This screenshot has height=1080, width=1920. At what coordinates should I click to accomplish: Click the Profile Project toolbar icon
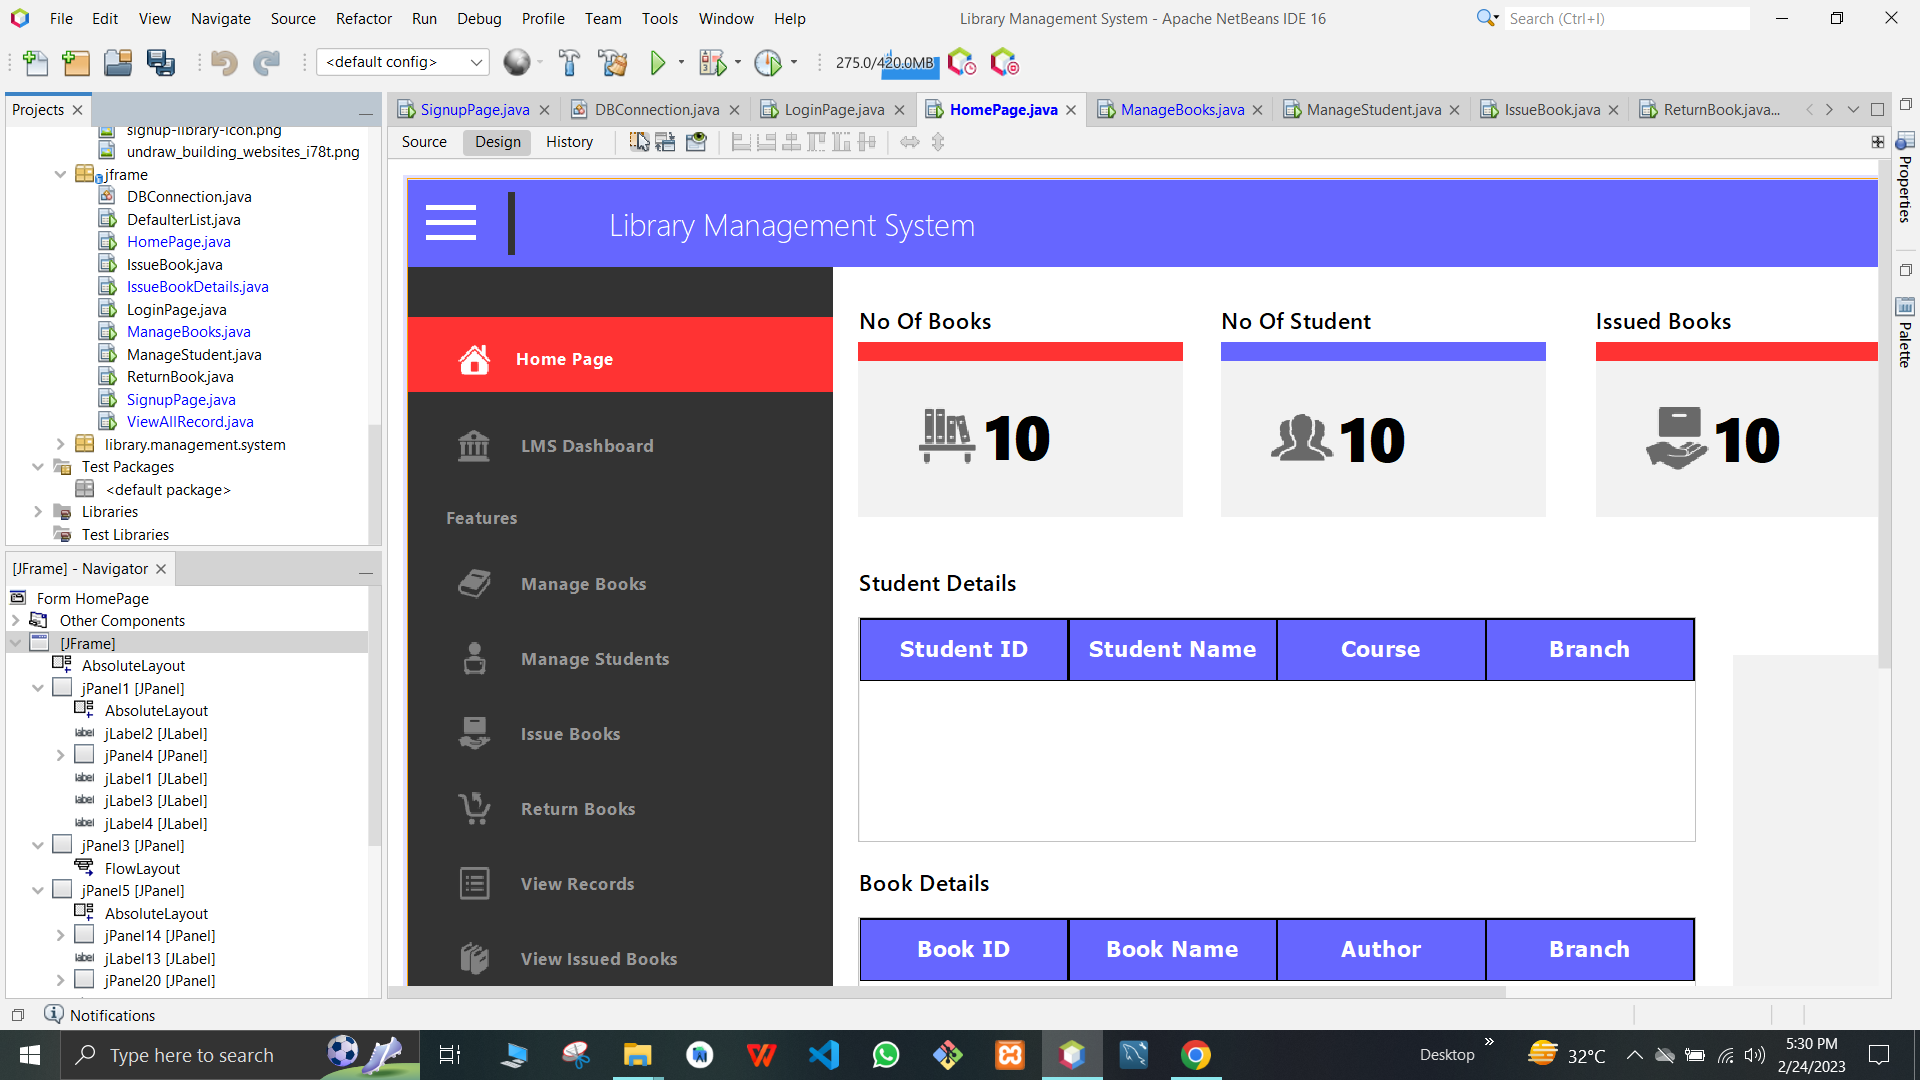point(768,63)
